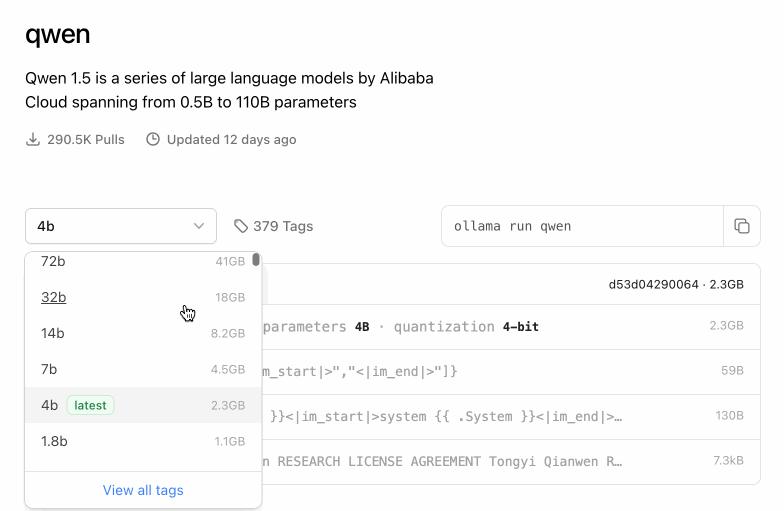Open the parameters 4B quantization row
The height and width of the screenshot is (511, 784).
point(500,326)
